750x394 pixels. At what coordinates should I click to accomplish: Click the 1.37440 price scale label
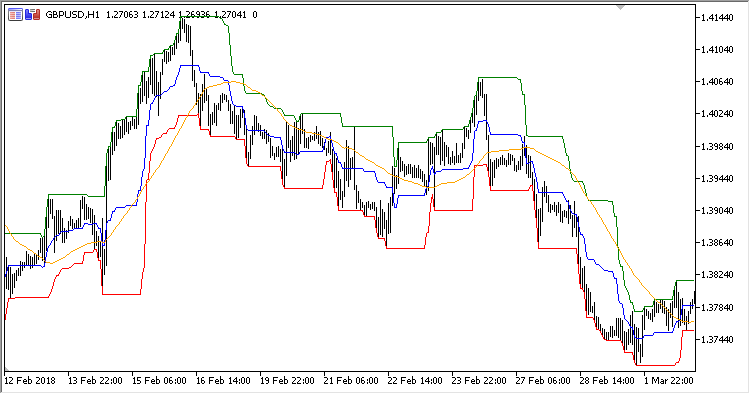point(717,339)
